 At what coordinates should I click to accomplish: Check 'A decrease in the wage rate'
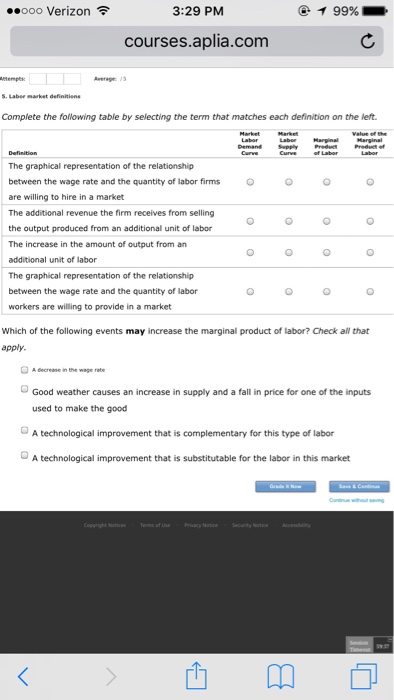click(x=24, y=370)
